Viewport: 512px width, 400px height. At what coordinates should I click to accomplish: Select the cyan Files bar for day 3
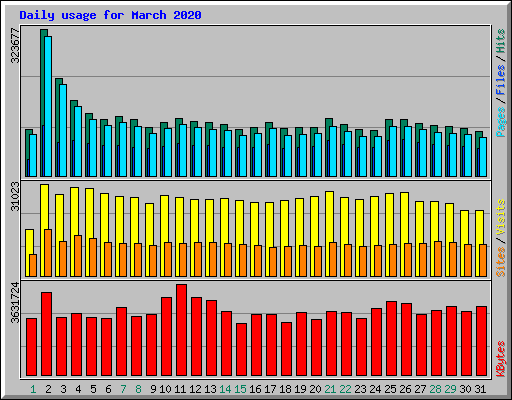pyautogui.click(x=63, y=130)
